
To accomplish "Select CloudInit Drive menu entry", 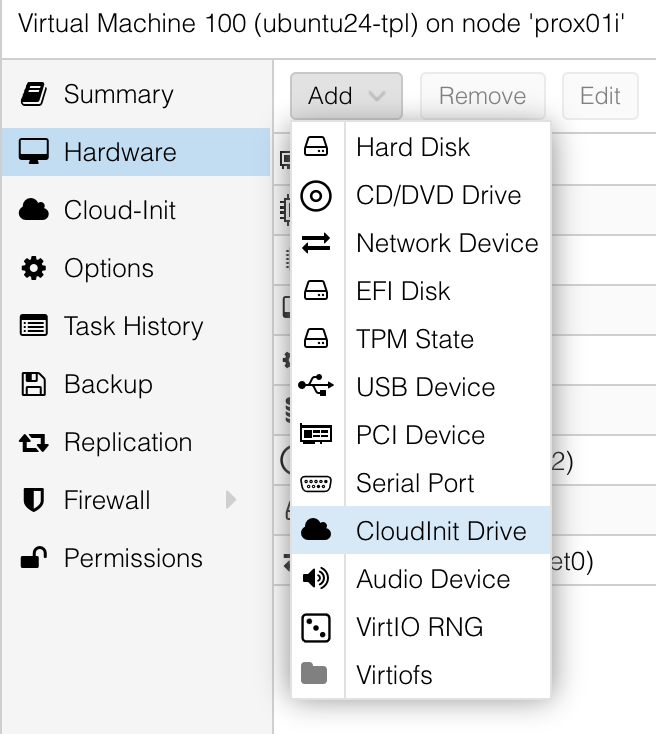I will click(420, 530).
